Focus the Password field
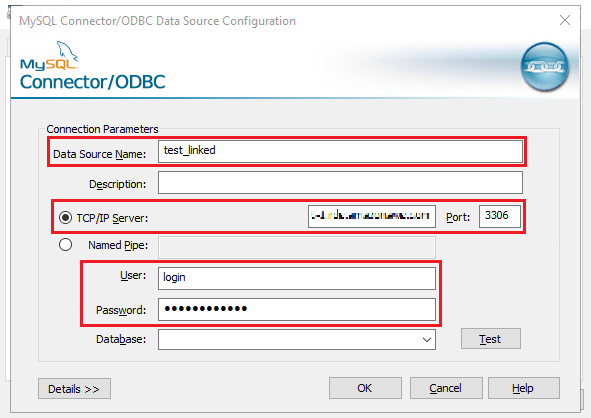The image size is (591, 418). [x=297, y=309]
